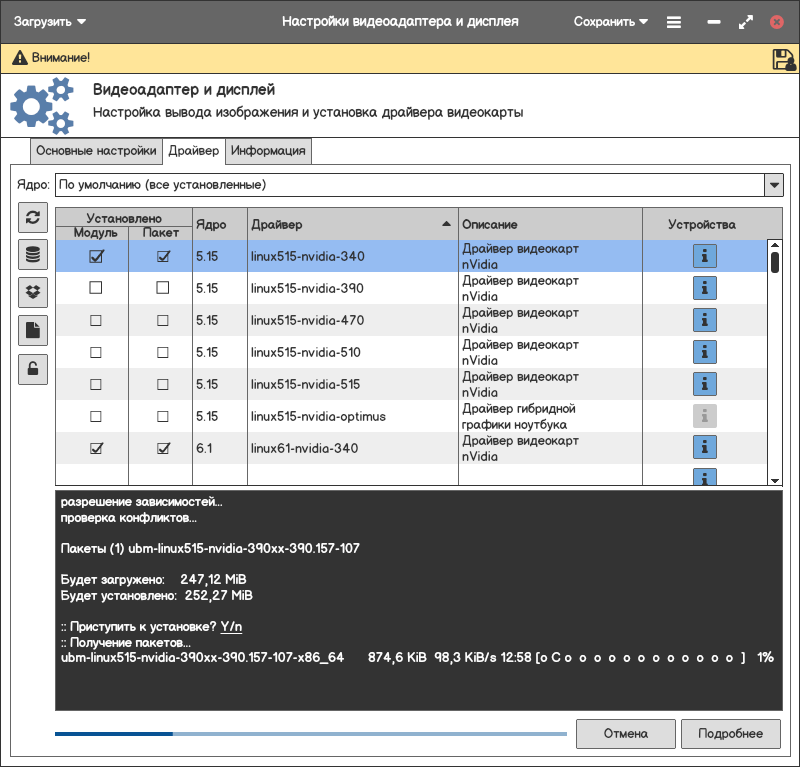This screenshot has width=800, height=767.
Task: Click the dropbox-style packages icon
Action: pyautogui.click(x=33, y=292)
